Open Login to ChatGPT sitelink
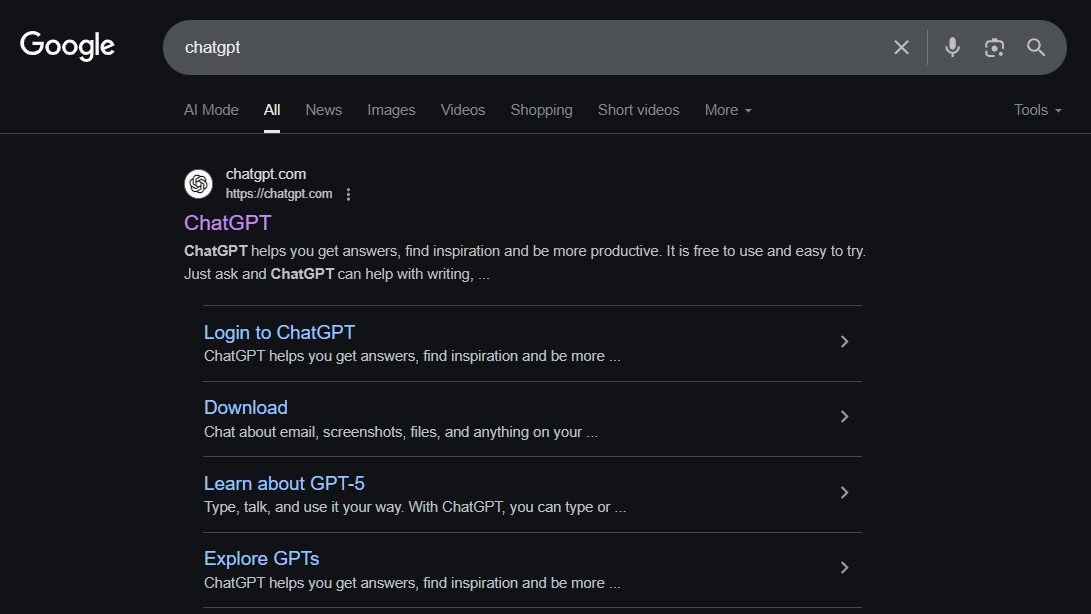 (x=279, y=333)
